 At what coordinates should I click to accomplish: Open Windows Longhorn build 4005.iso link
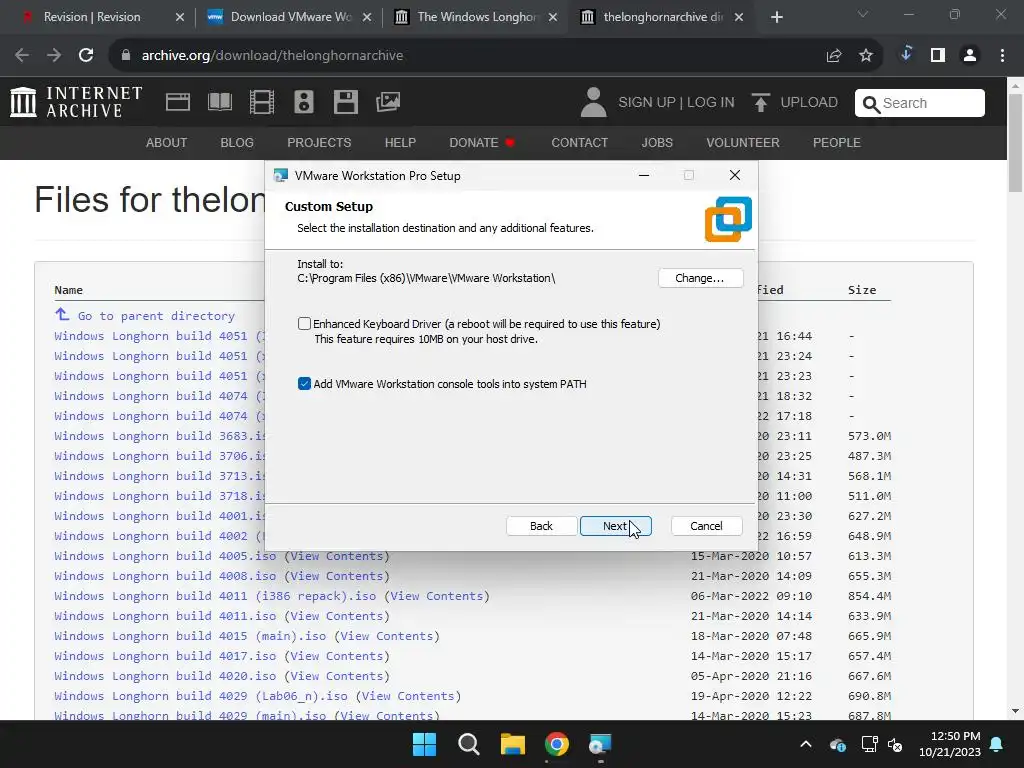165,556
